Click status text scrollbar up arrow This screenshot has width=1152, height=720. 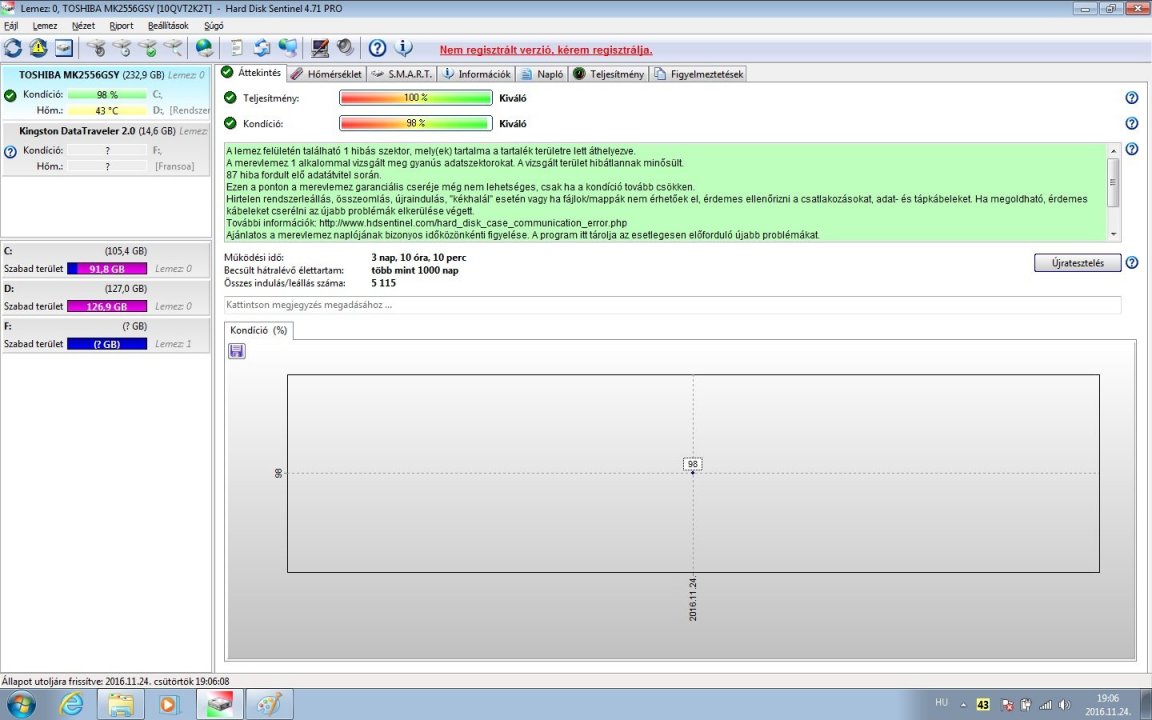[1114, 150]
